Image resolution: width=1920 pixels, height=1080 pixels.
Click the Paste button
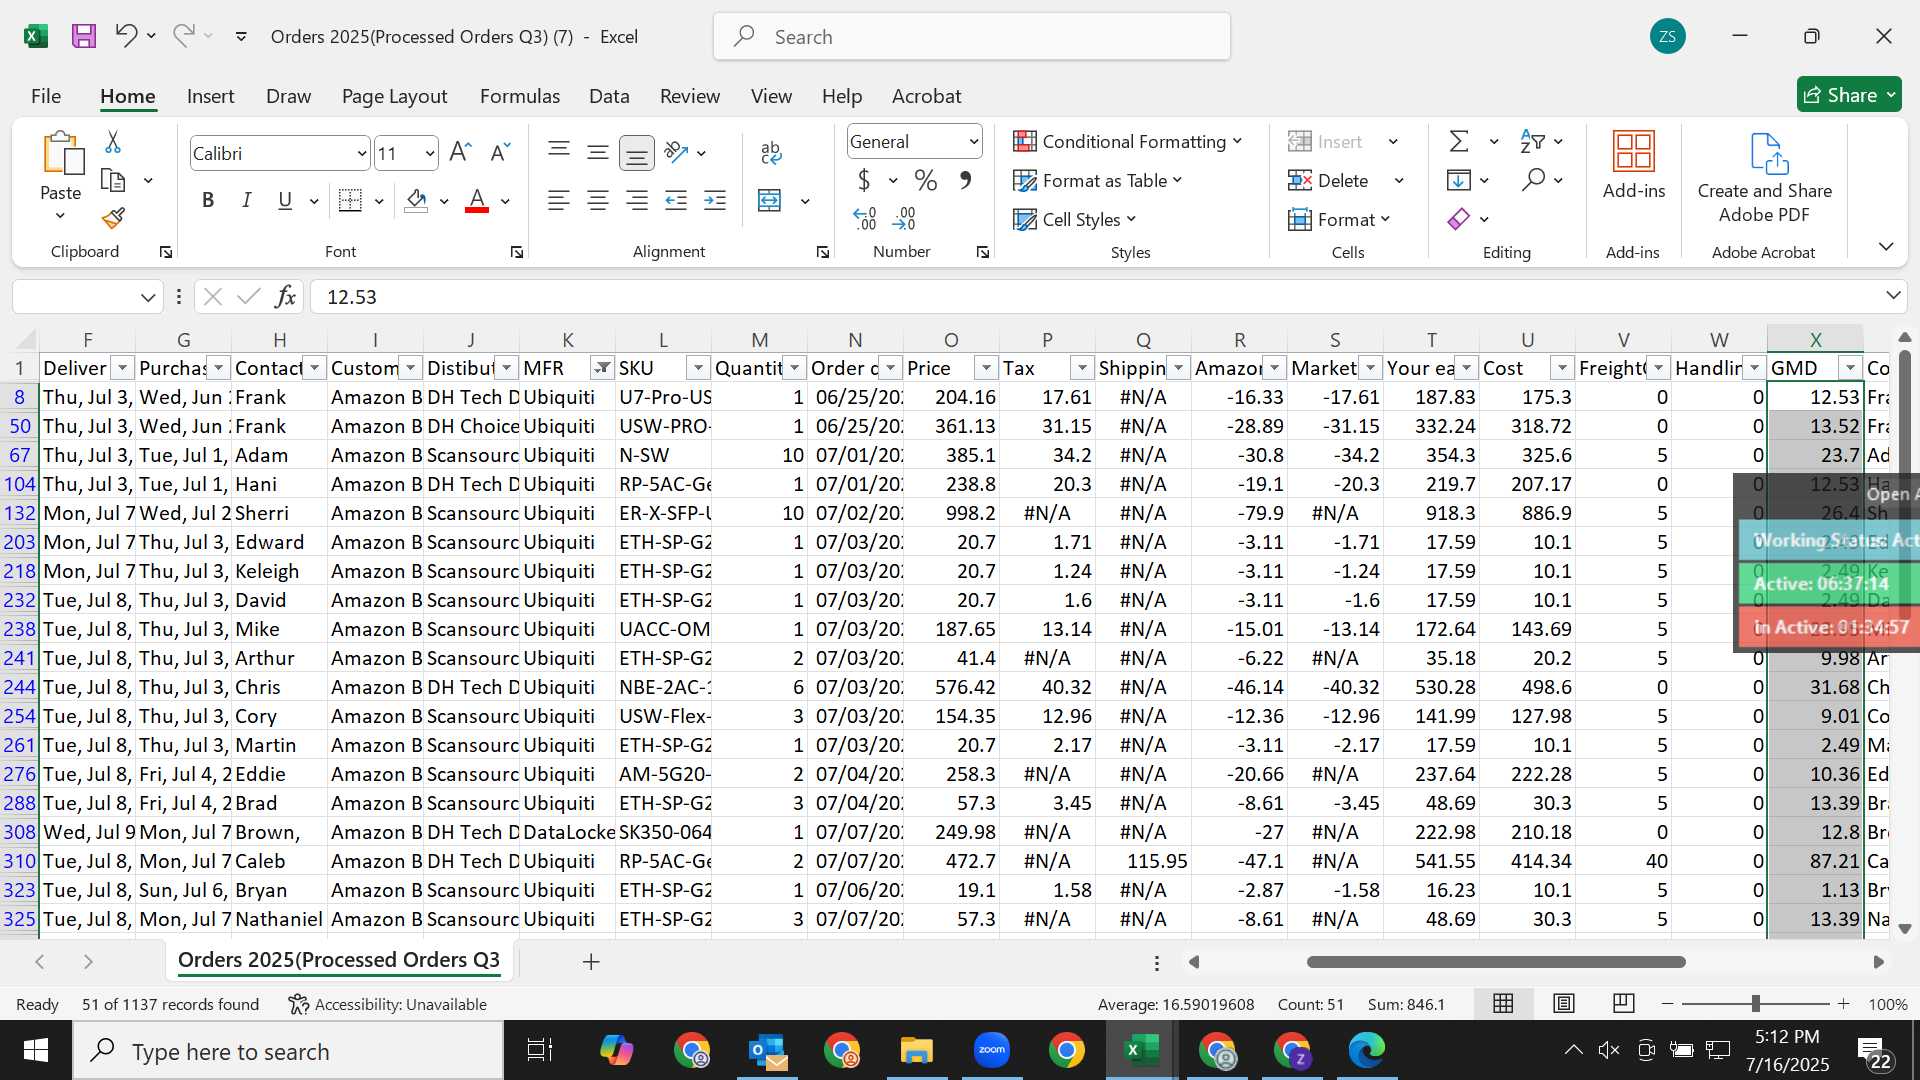click(x=61, y=168)
